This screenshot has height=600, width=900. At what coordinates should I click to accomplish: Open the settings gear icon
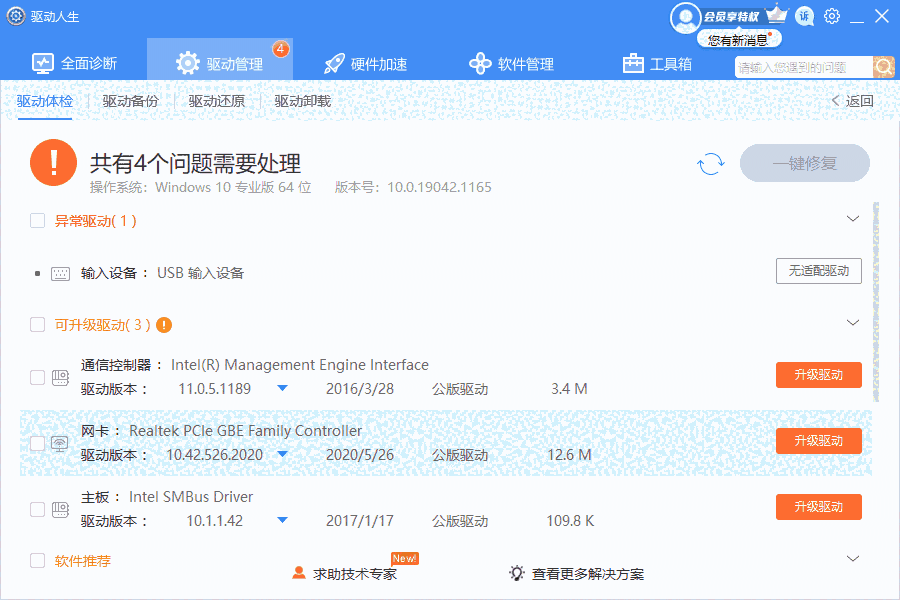pyautogui.click(x=832, y=16)
